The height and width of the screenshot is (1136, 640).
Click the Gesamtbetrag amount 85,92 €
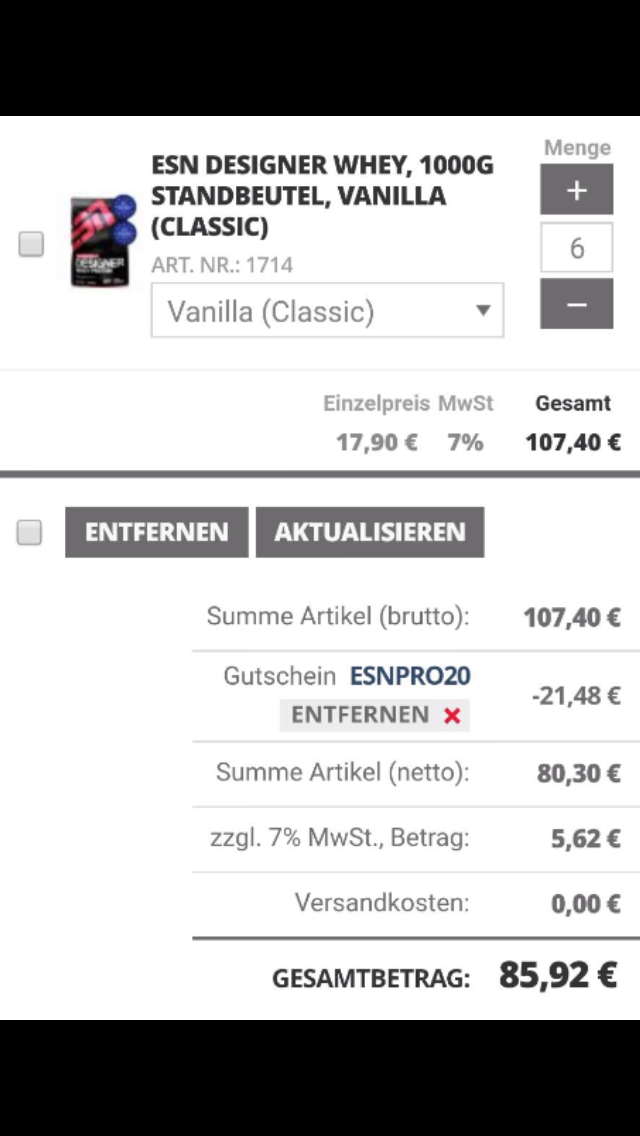[558, 974]
